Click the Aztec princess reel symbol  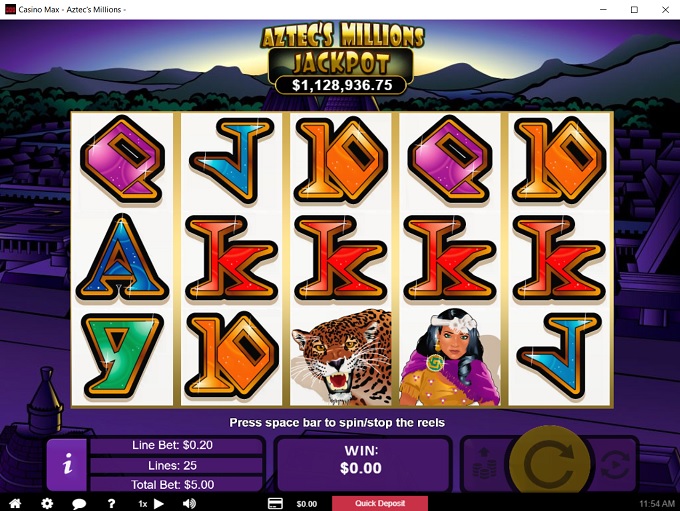(450, 357)
